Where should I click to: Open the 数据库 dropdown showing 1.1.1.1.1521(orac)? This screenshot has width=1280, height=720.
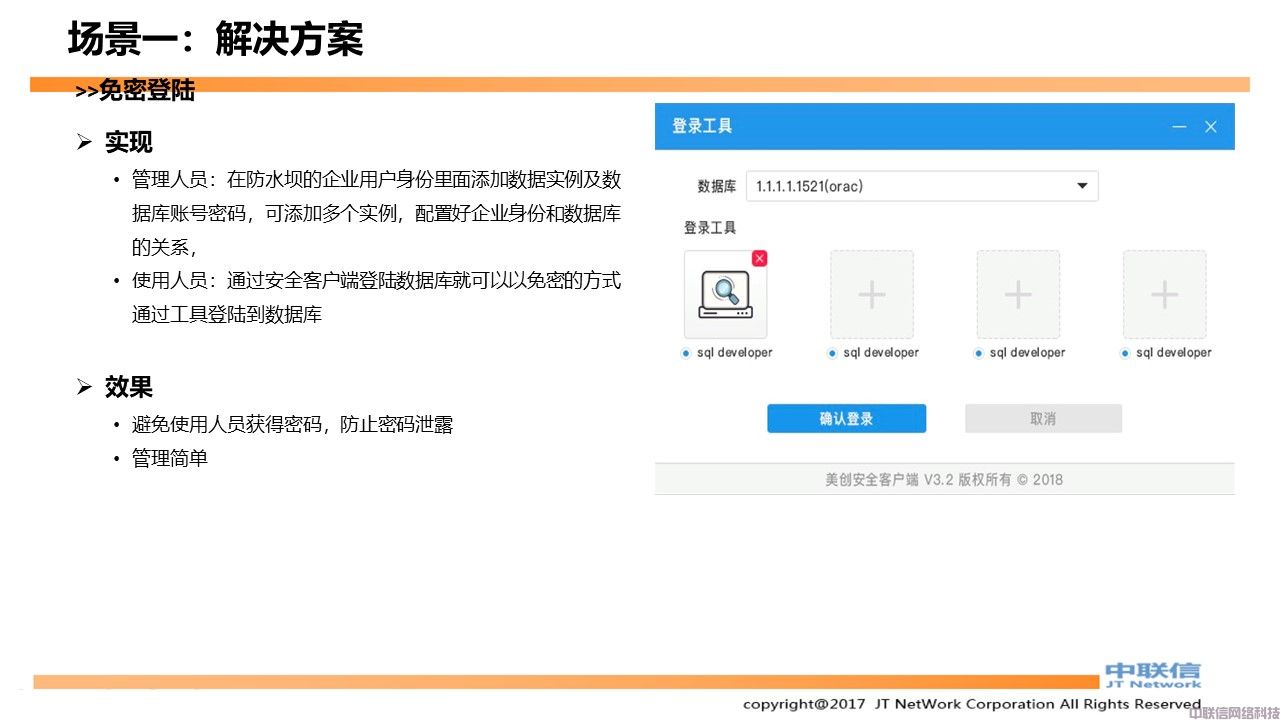[x=922, y=186]
